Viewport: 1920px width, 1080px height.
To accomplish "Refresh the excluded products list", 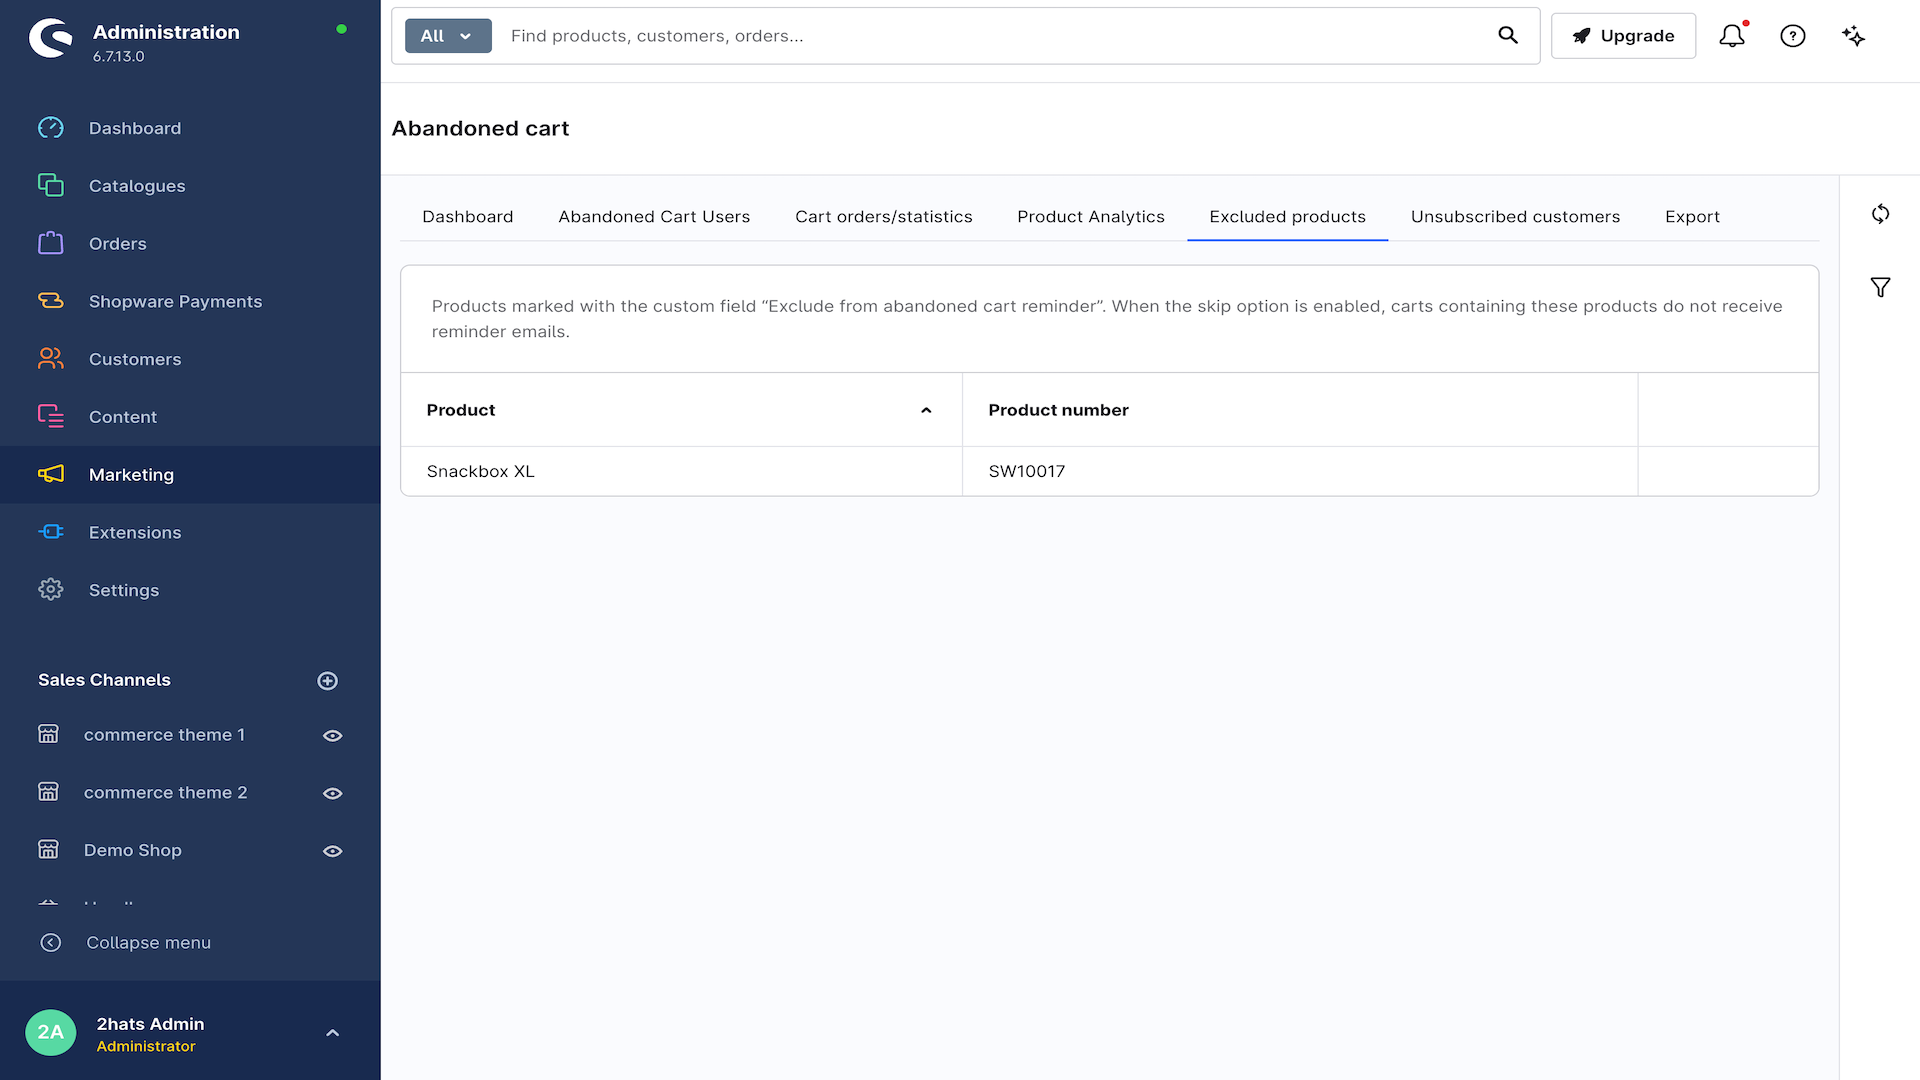I will tap(1880, 214).
